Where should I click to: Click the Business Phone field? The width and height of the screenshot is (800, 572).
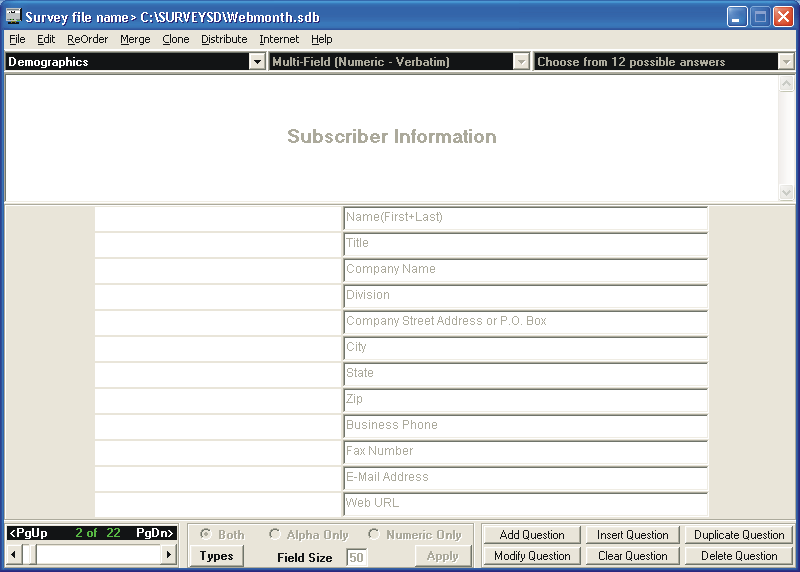tap(526, 427)
